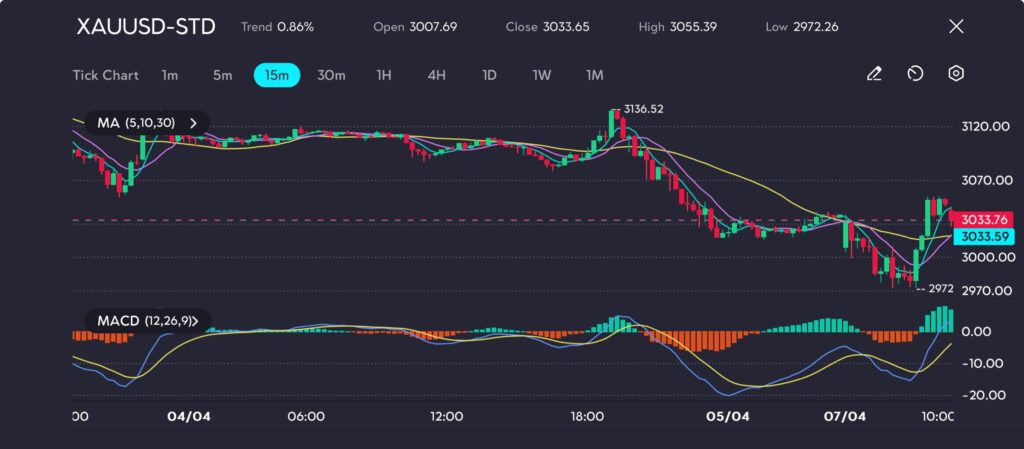Select the 1W weekly timeframe
Screen dimensions: 1024x449
click(x=541, y=75)
